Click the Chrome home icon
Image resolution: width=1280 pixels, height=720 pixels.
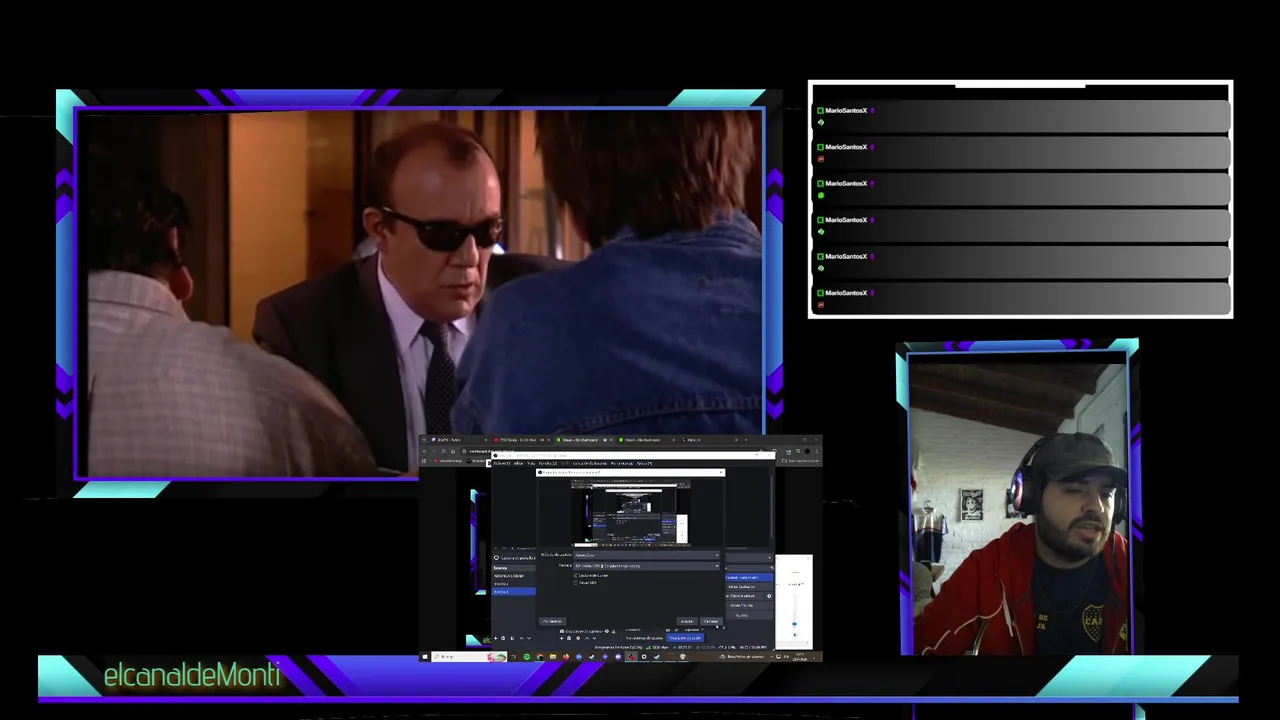coord(453,451)
